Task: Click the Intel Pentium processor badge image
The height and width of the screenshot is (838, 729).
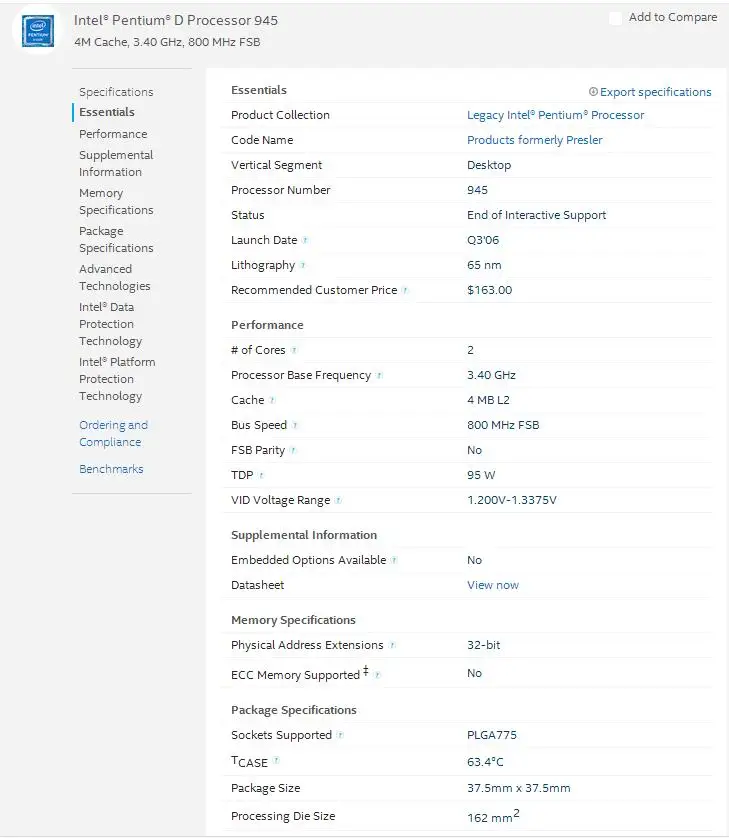Action: (37, 31)
